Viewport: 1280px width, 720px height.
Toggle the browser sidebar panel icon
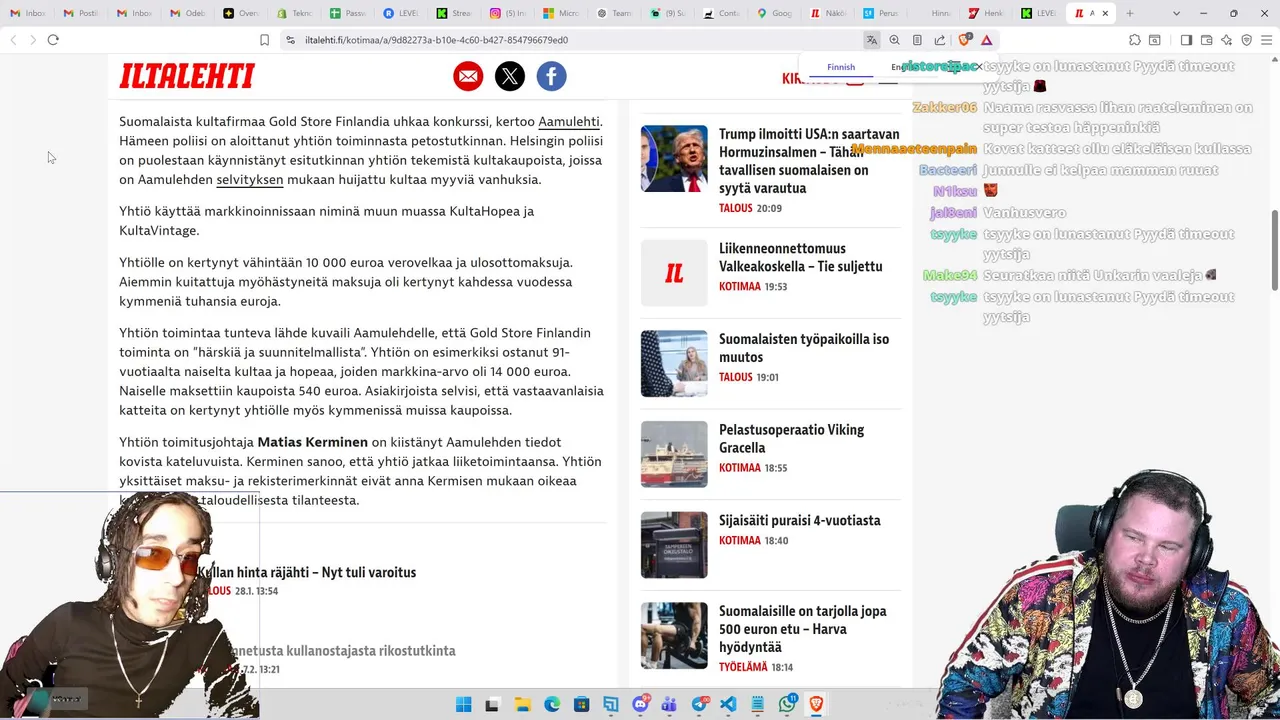point(1186,40)
